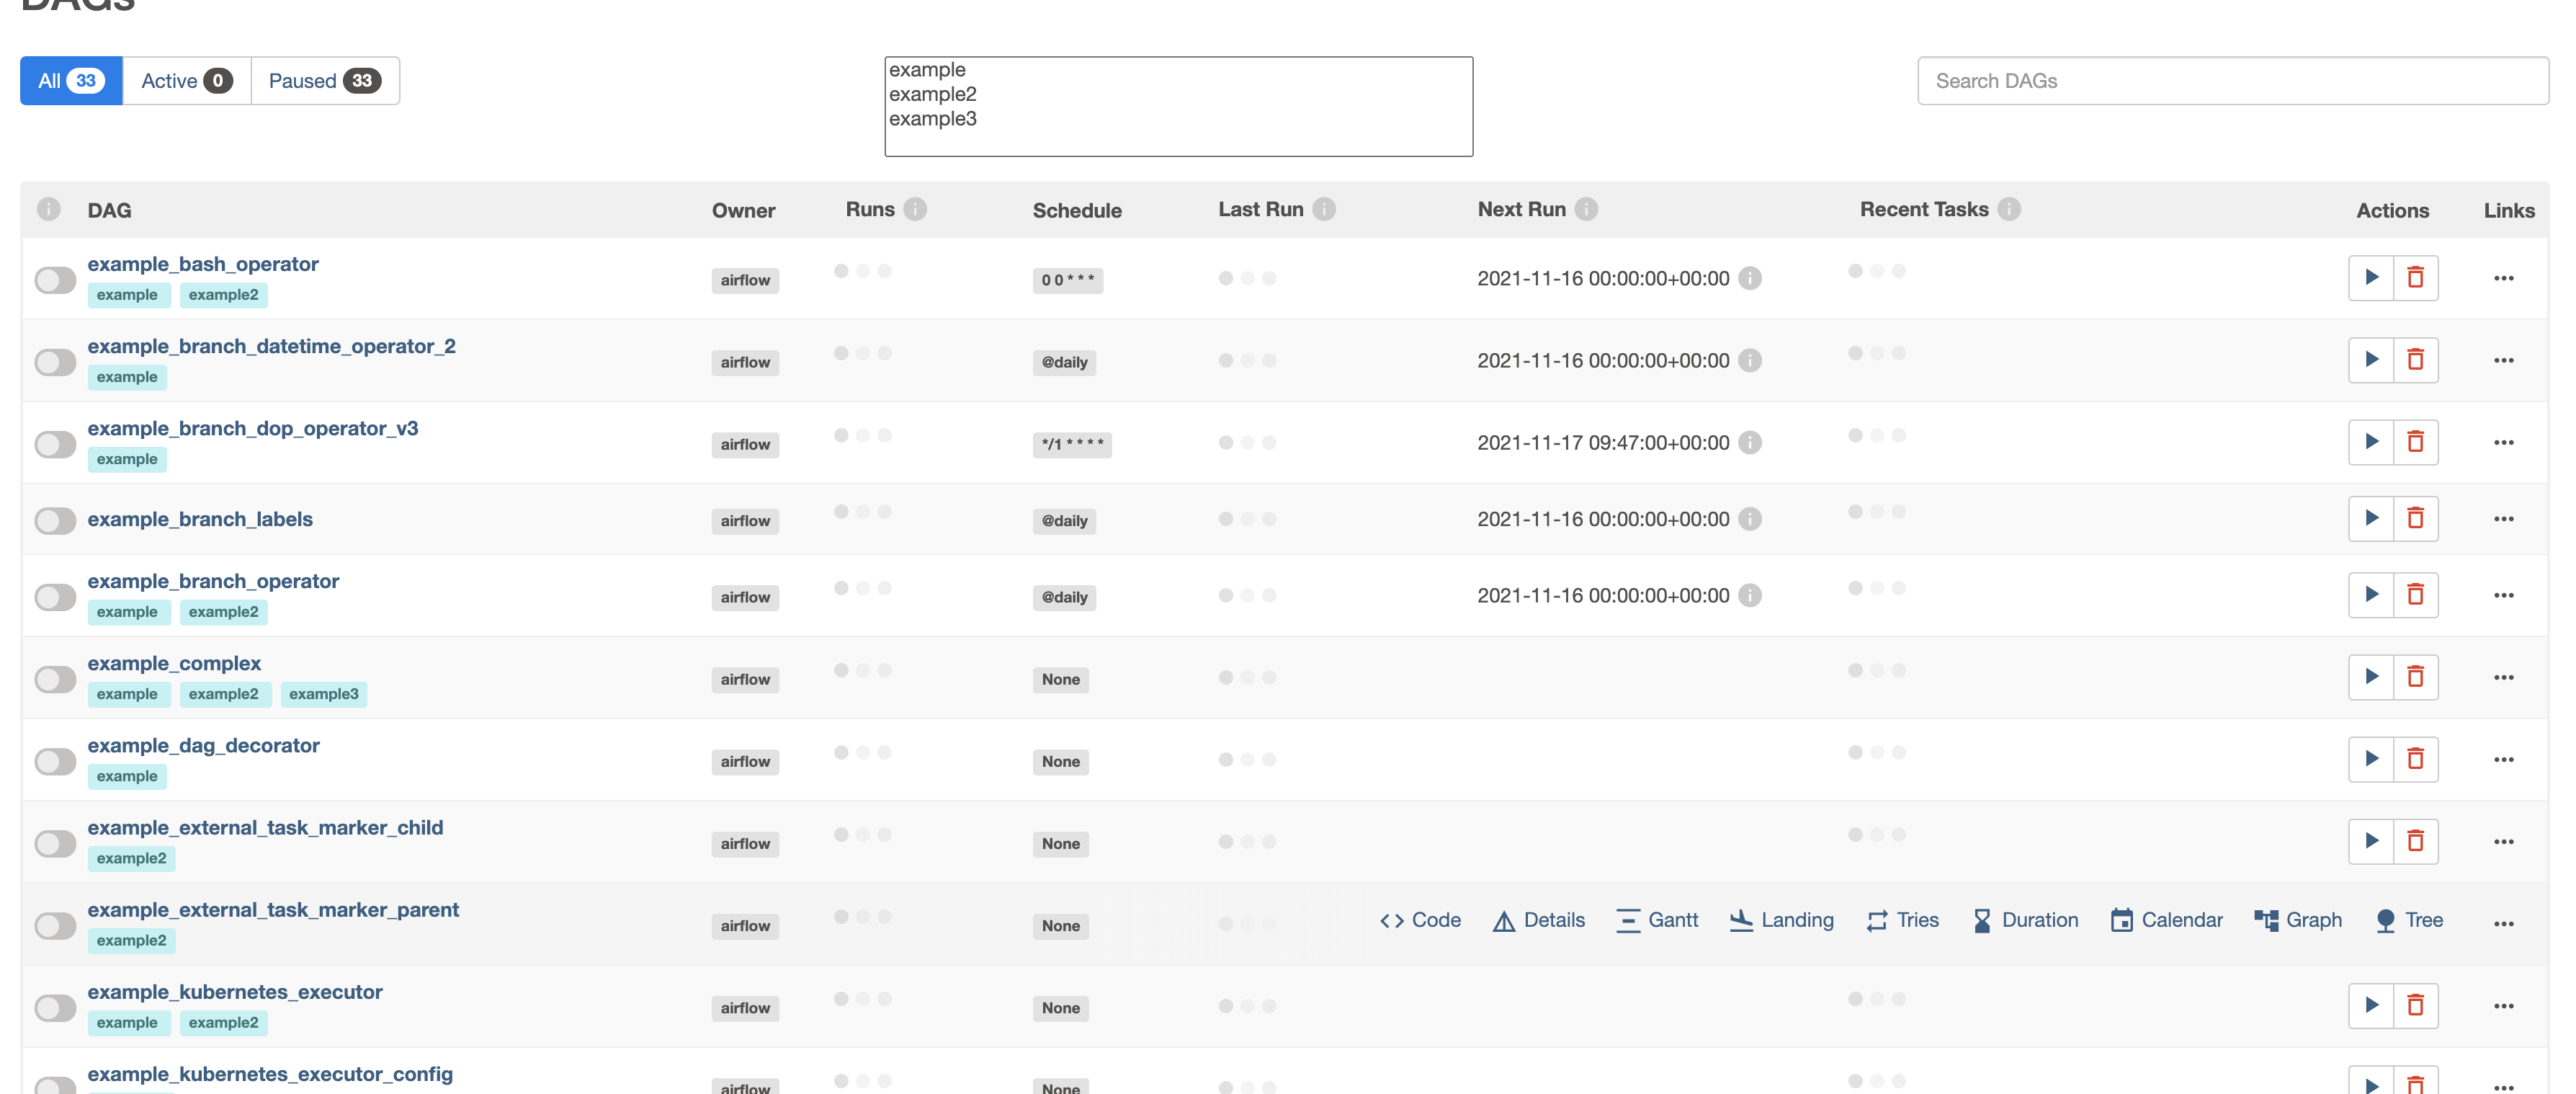Enable the example_dag_decorator DAG toggle

[x=55, y=761]
